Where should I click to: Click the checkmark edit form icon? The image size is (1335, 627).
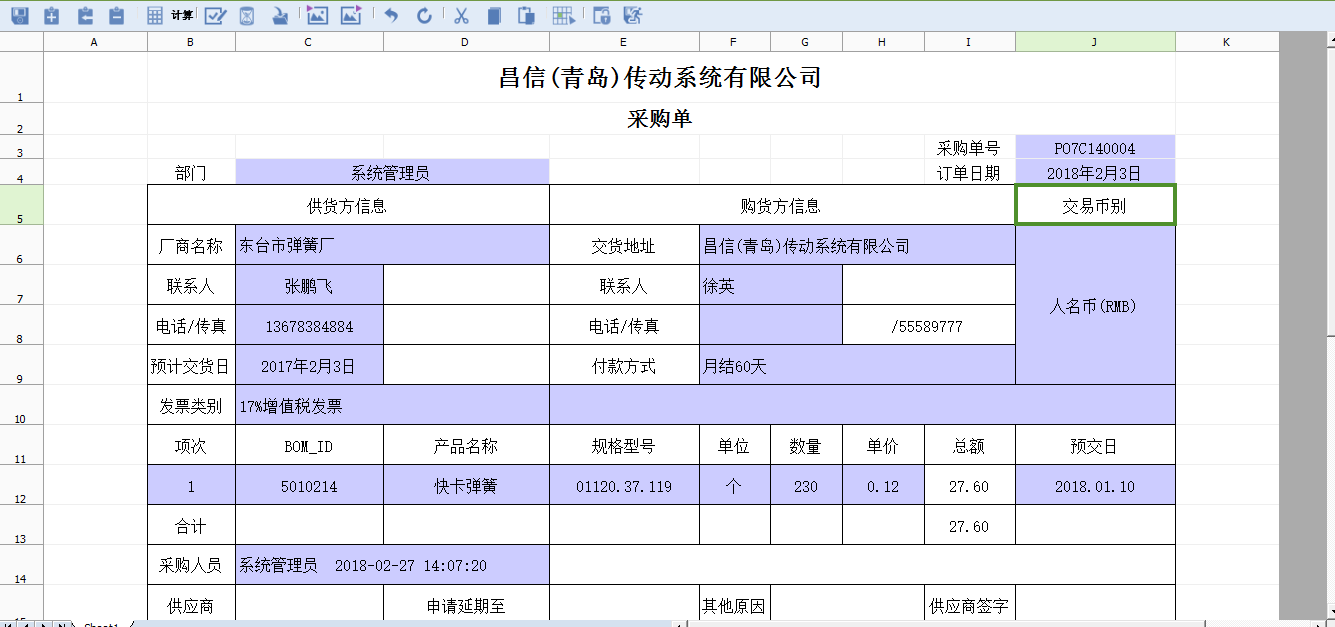coord(215,15)
